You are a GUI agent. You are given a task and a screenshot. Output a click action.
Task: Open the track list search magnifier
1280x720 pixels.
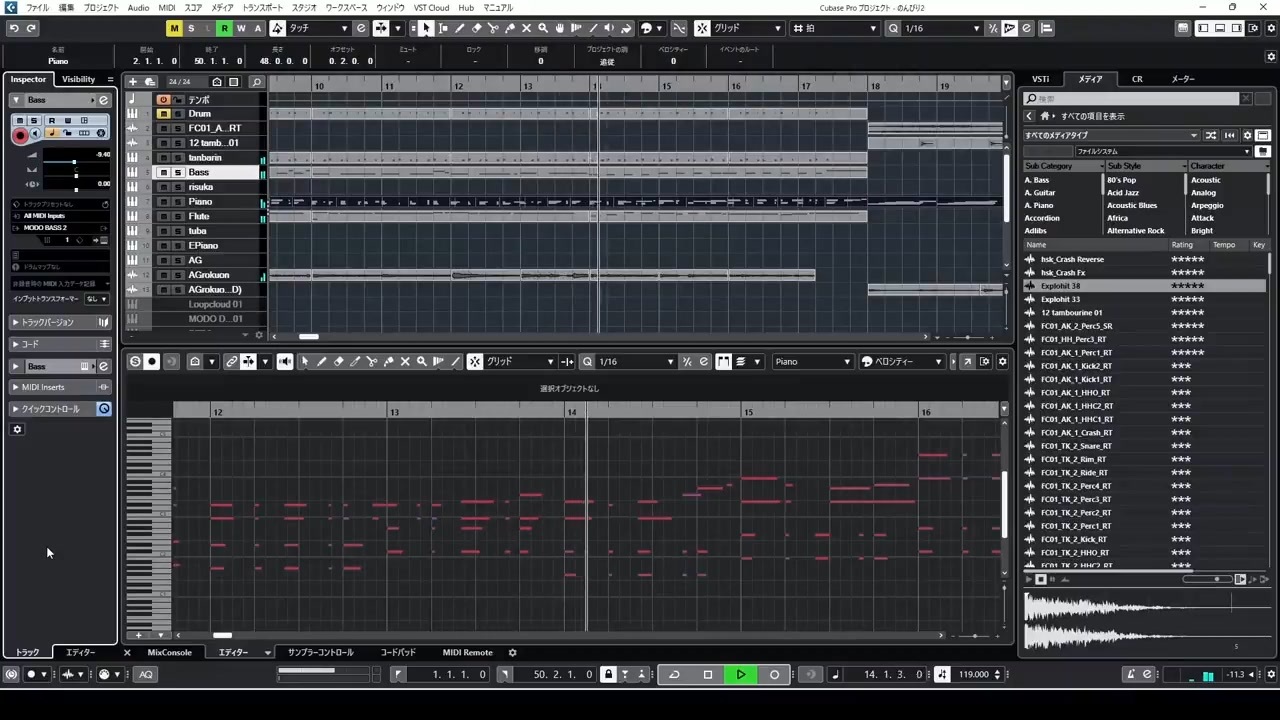[256, 82]
